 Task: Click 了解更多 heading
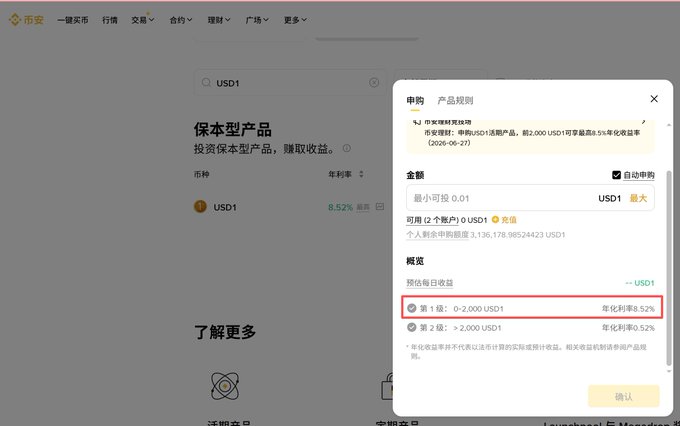(225, 332)
